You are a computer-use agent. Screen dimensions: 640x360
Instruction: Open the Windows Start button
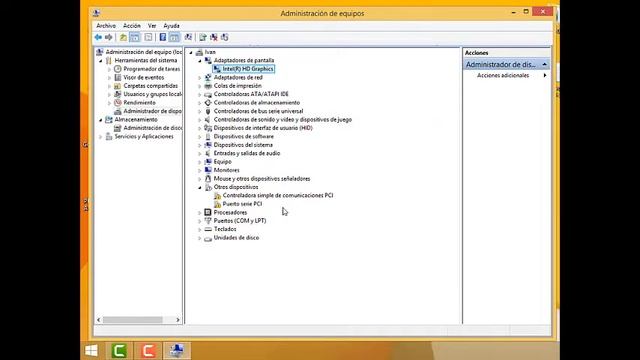(91, 351)
